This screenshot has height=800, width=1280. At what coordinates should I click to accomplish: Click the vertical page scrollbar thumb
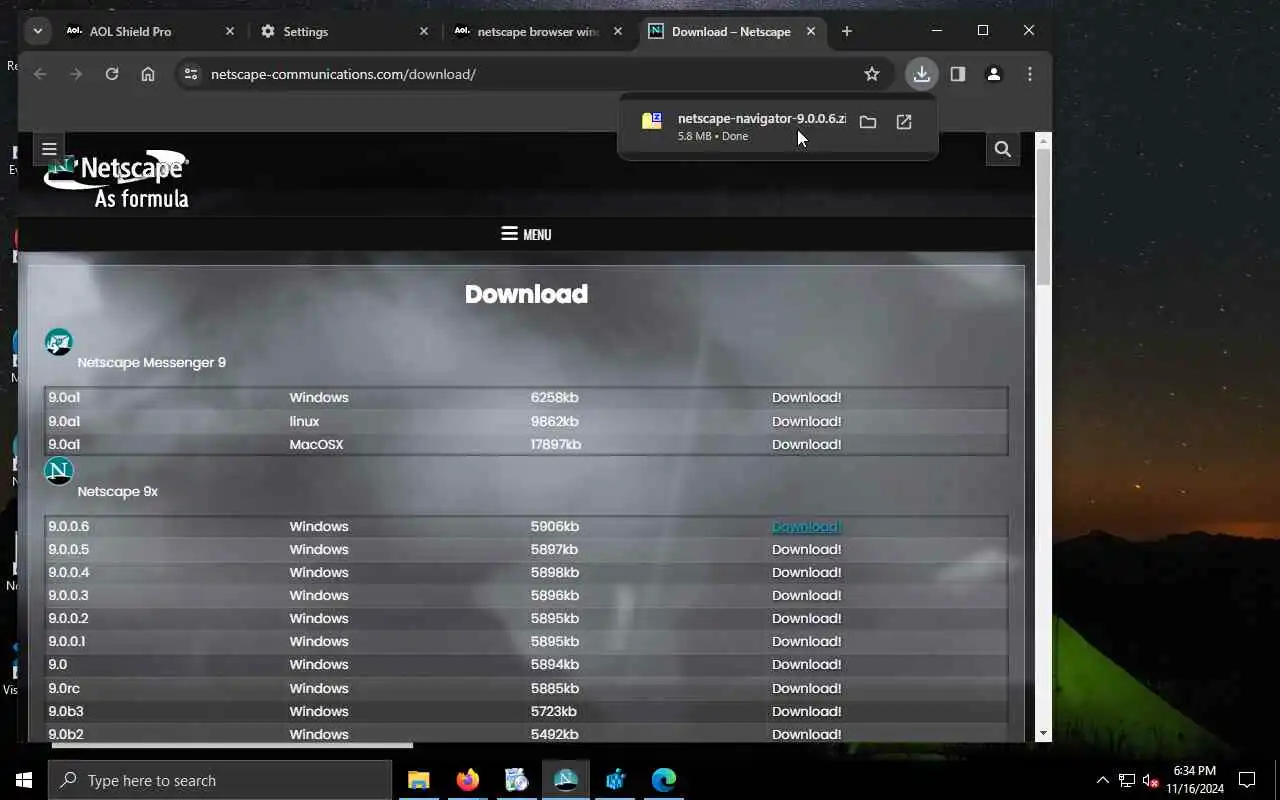coord(1043,217)
